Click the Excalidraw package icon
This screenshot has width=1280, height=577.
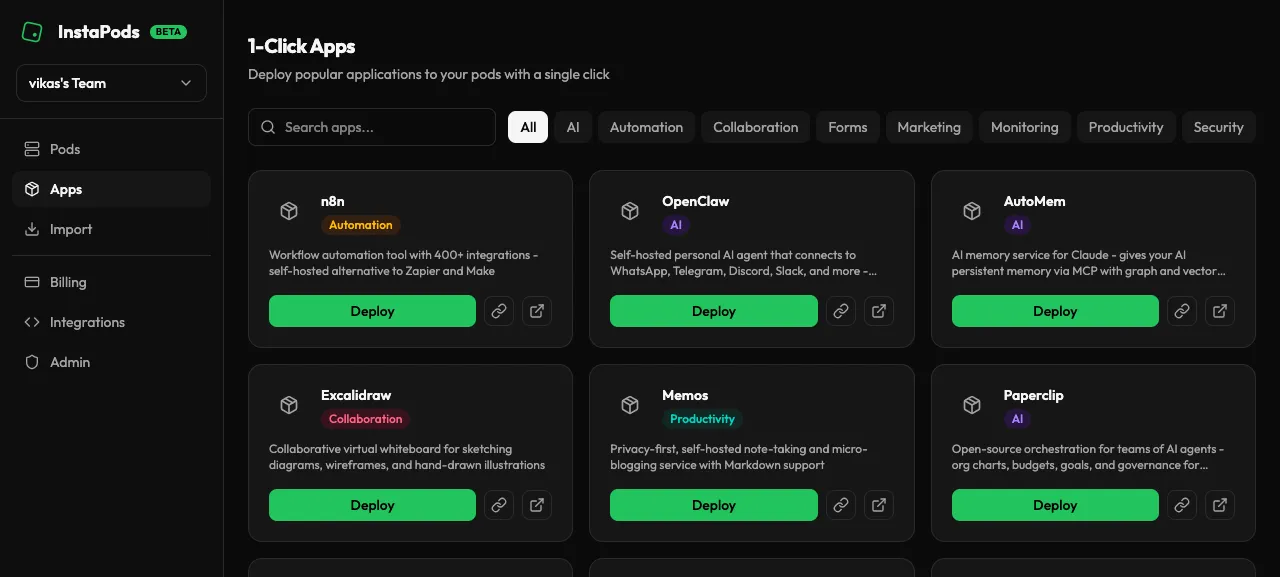click(x=289, y=406)
